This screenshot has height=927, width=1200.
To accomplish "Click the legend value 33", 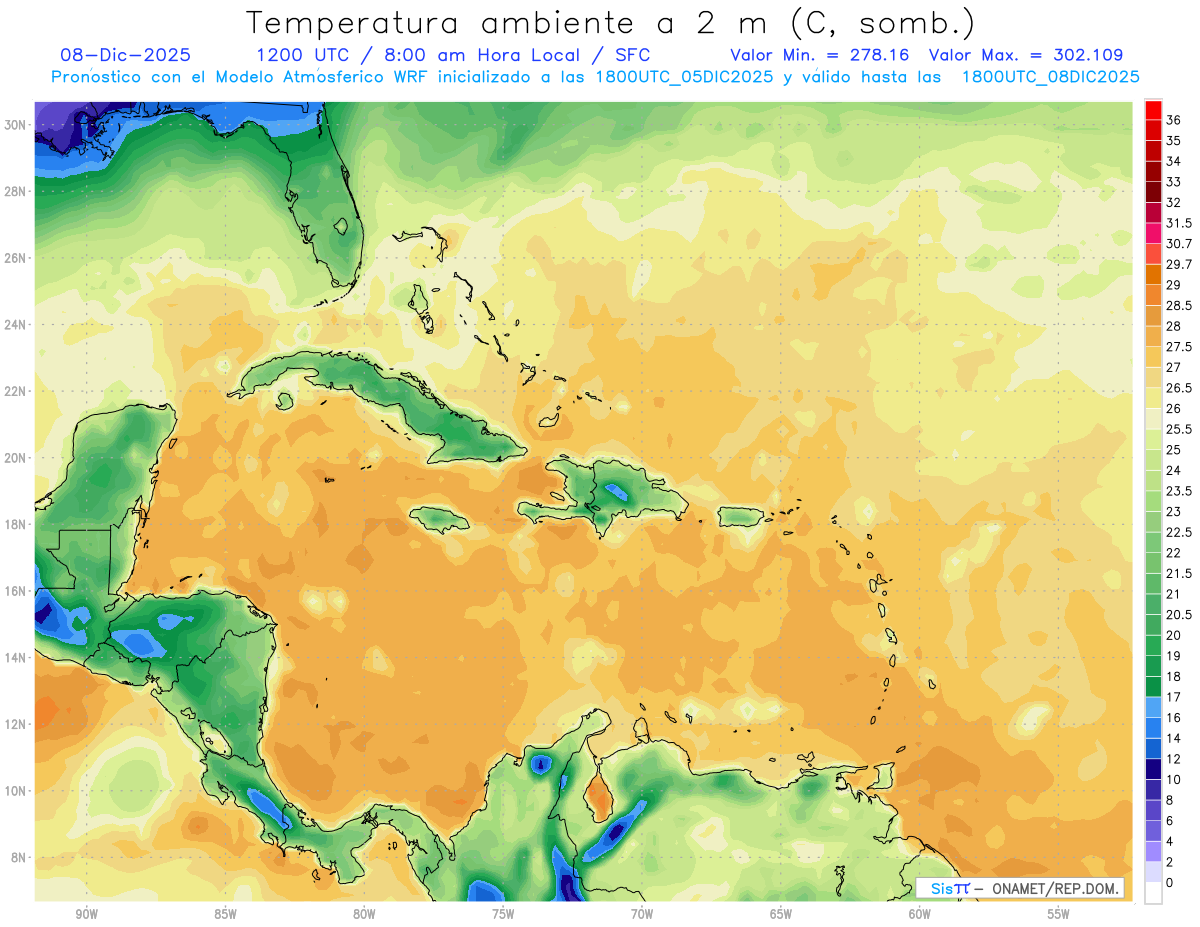I will point(1174,182).
